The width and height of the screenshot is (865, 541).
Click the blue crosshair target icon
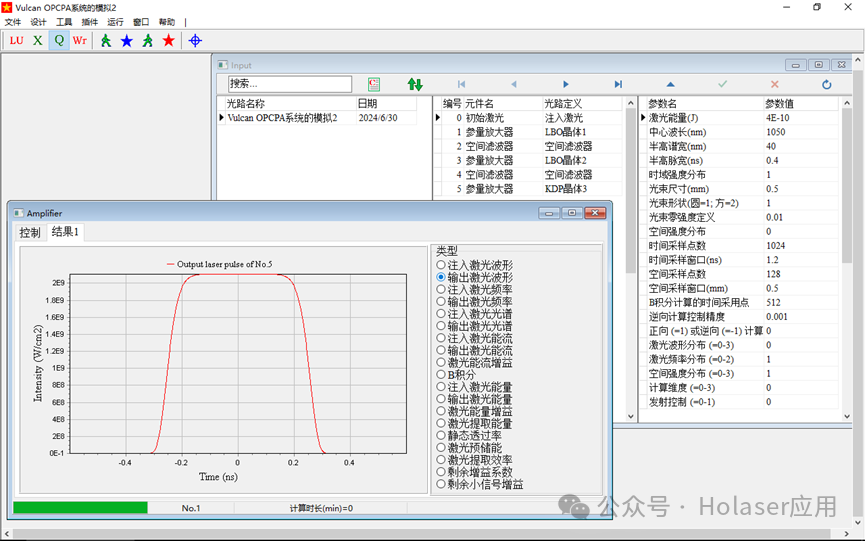tap(195, 40)
